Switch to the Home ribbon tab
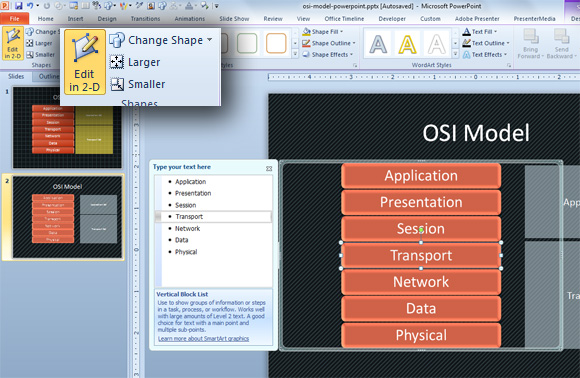580x378 pixels. pyautogui.click(x=45, y=18)
